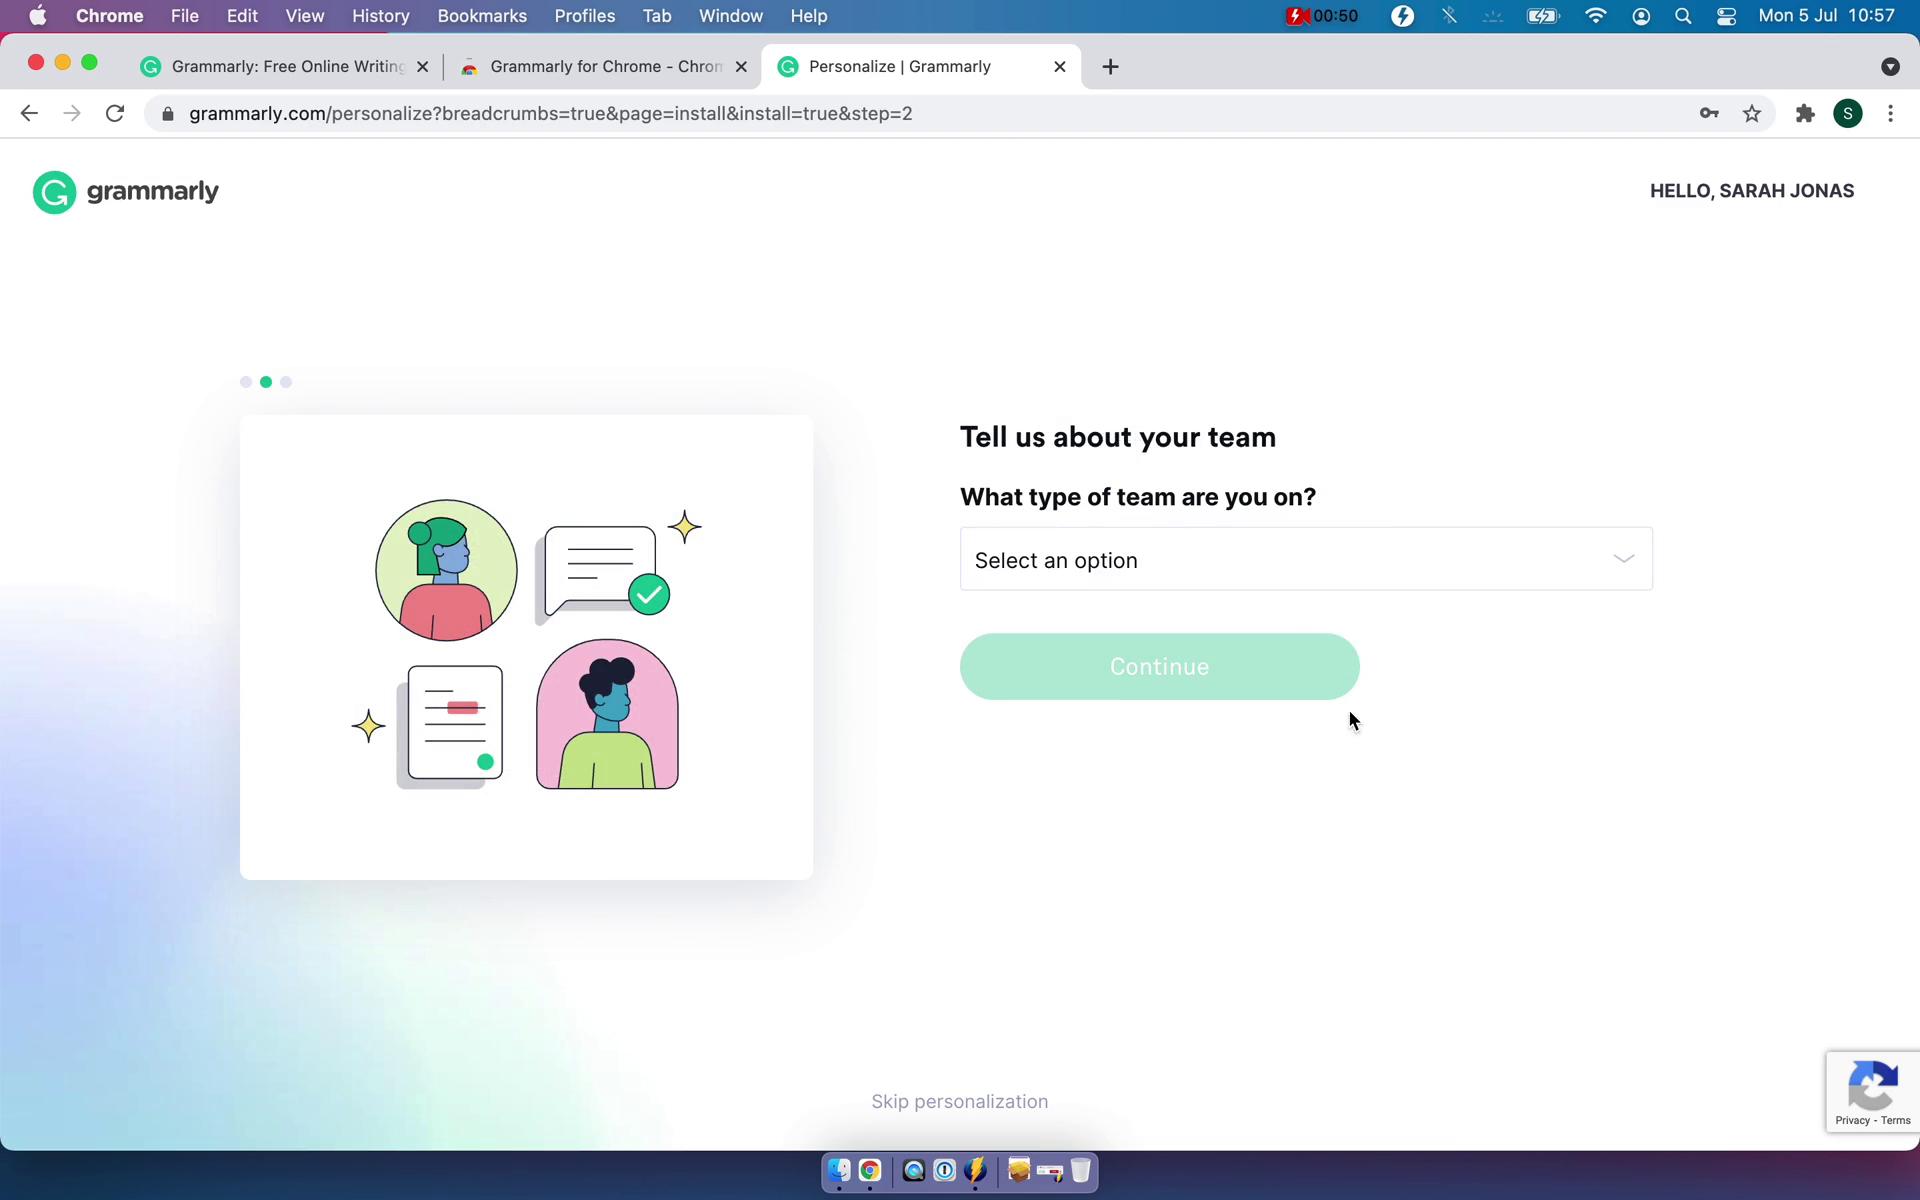Open Control Center
This screenshot has width=1920, height=1200.
coord(1726,16)
